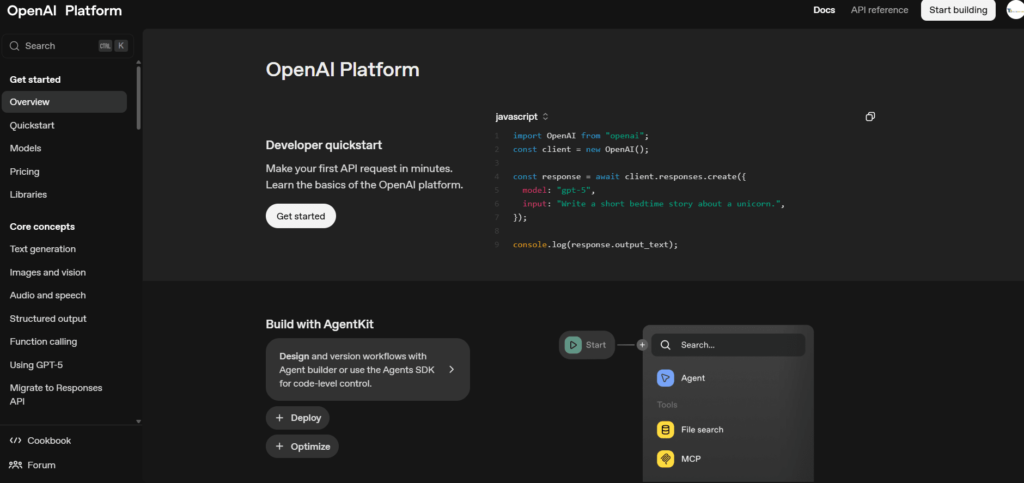This screenshot has width=1024, height=483.
Task: Click the OpenAI Platform logo text
Action: pos(64,10)
